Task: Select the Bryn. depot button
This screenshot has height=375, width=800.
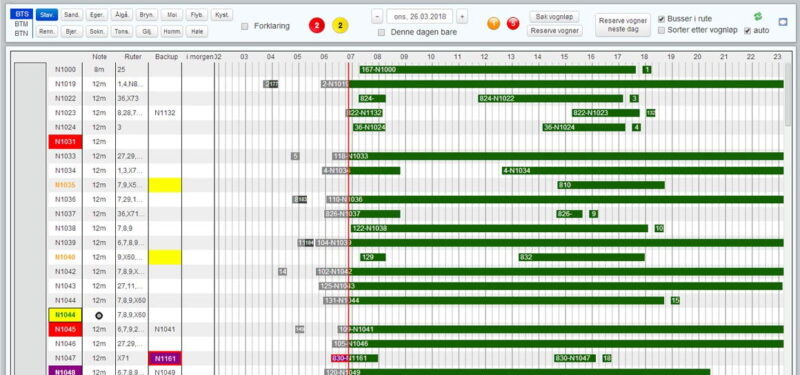Action: [147, 15]
